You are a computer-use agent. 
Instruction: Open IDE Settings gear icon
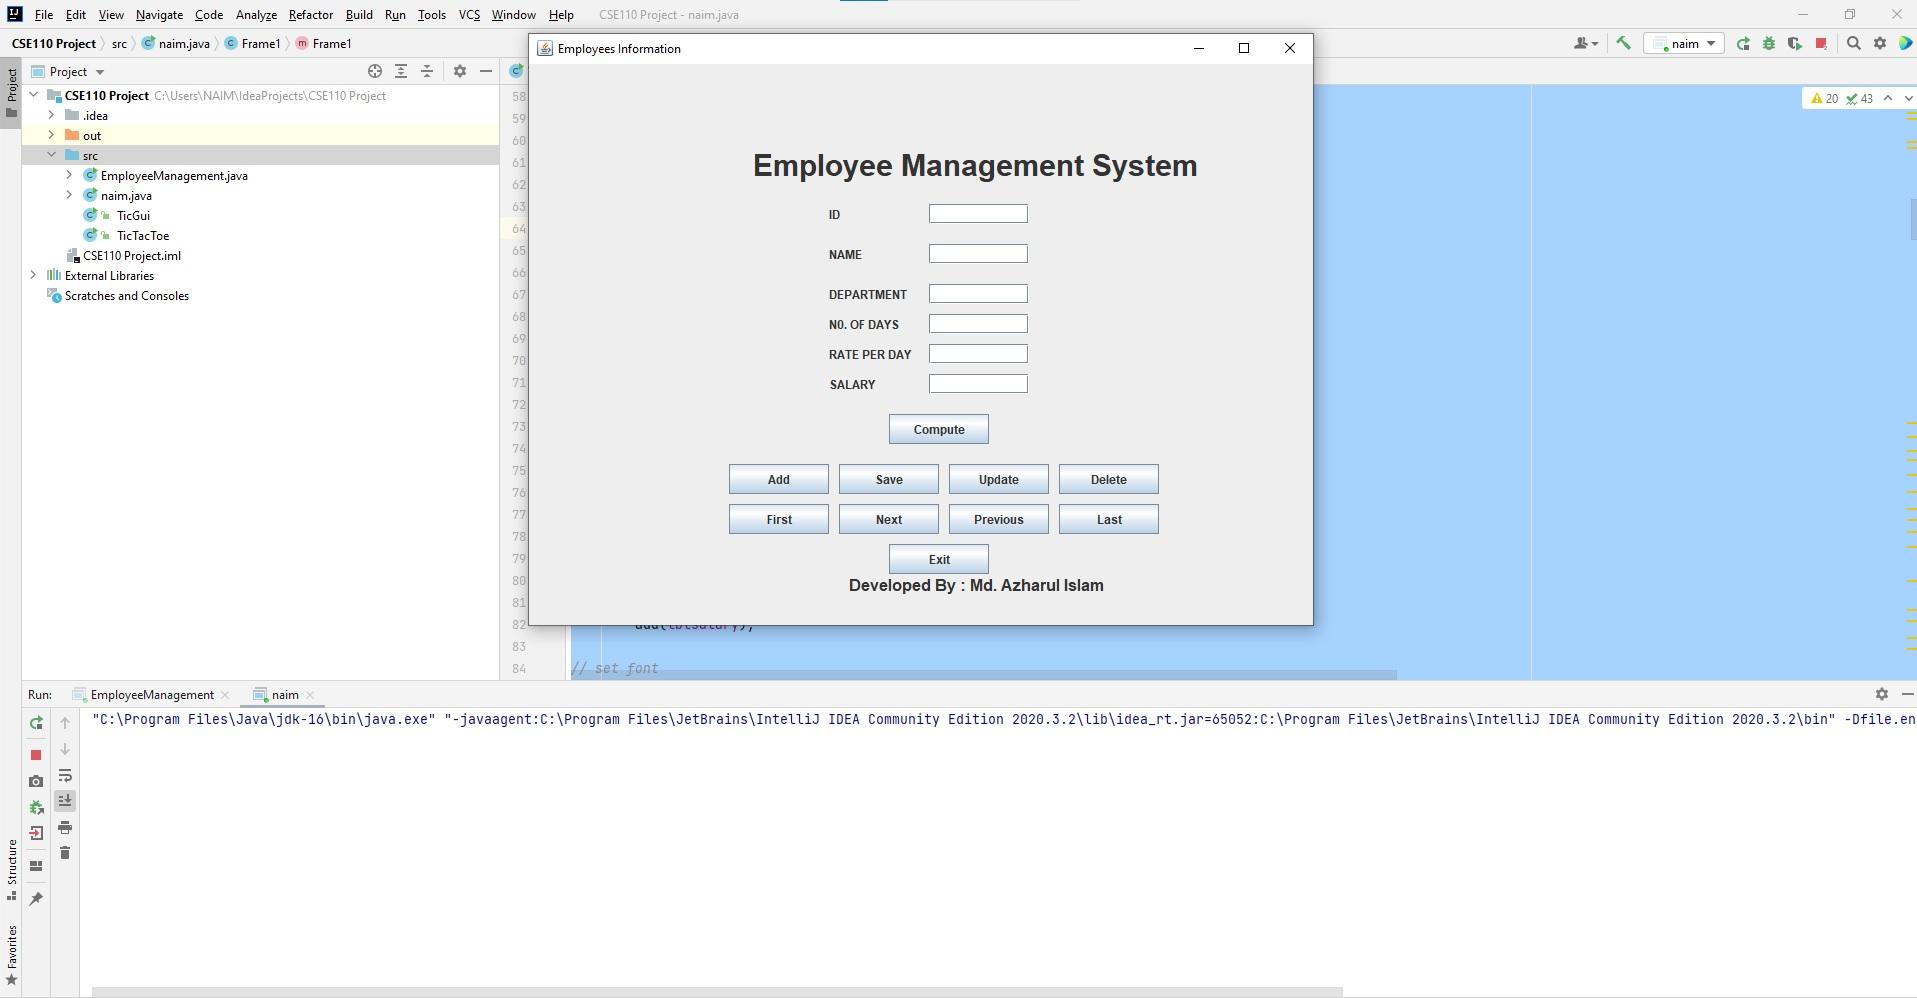tap(1880, 43)
